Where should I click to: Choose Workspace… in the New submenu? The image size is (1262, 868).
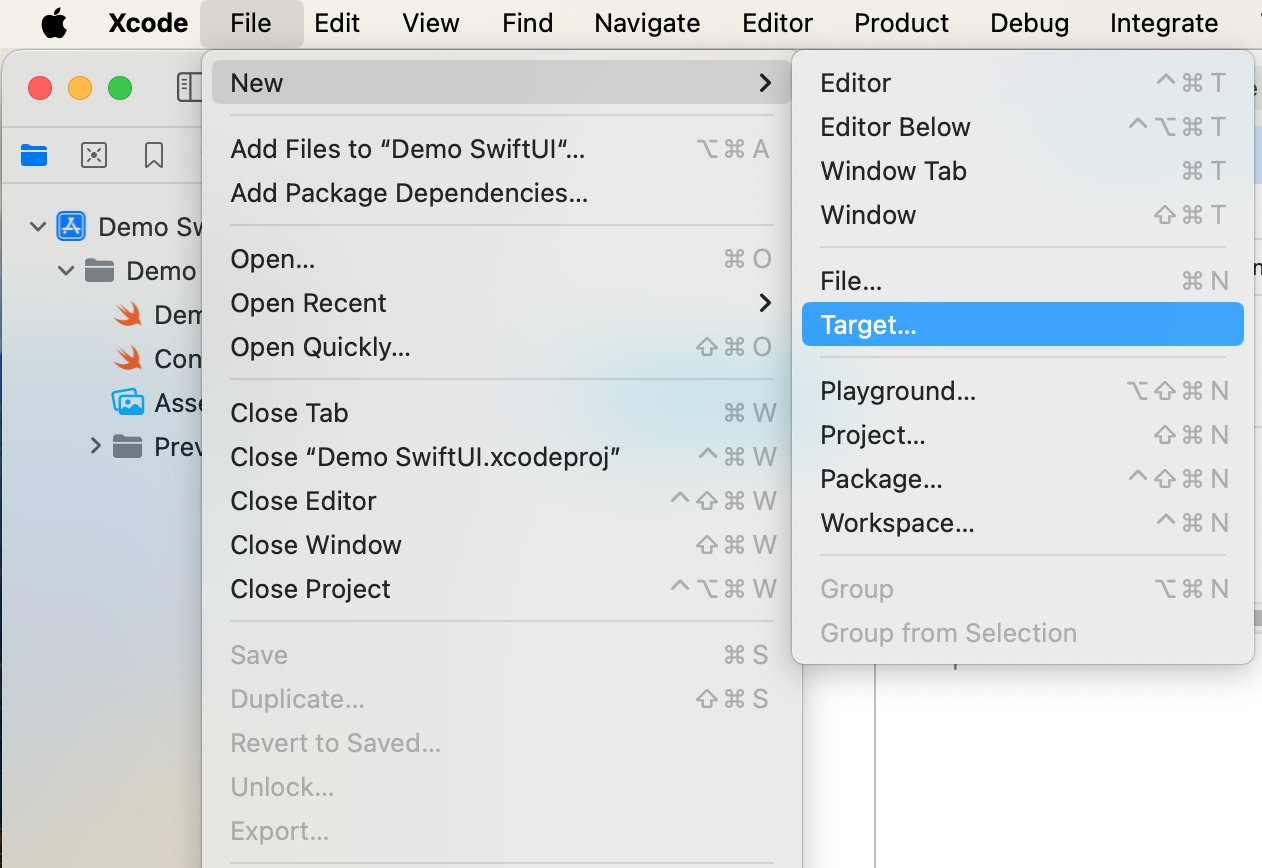(x=1023, y=523)
